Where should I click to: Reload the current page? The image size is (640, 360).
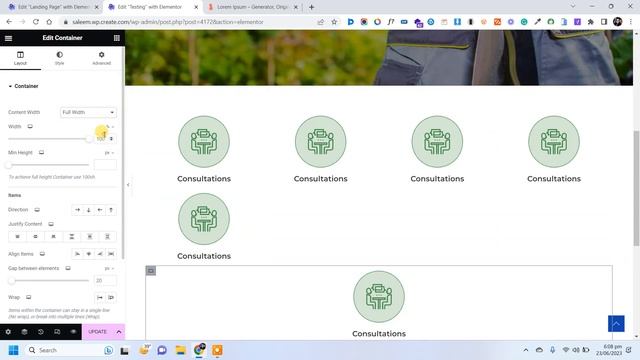(x=36, y=22)
